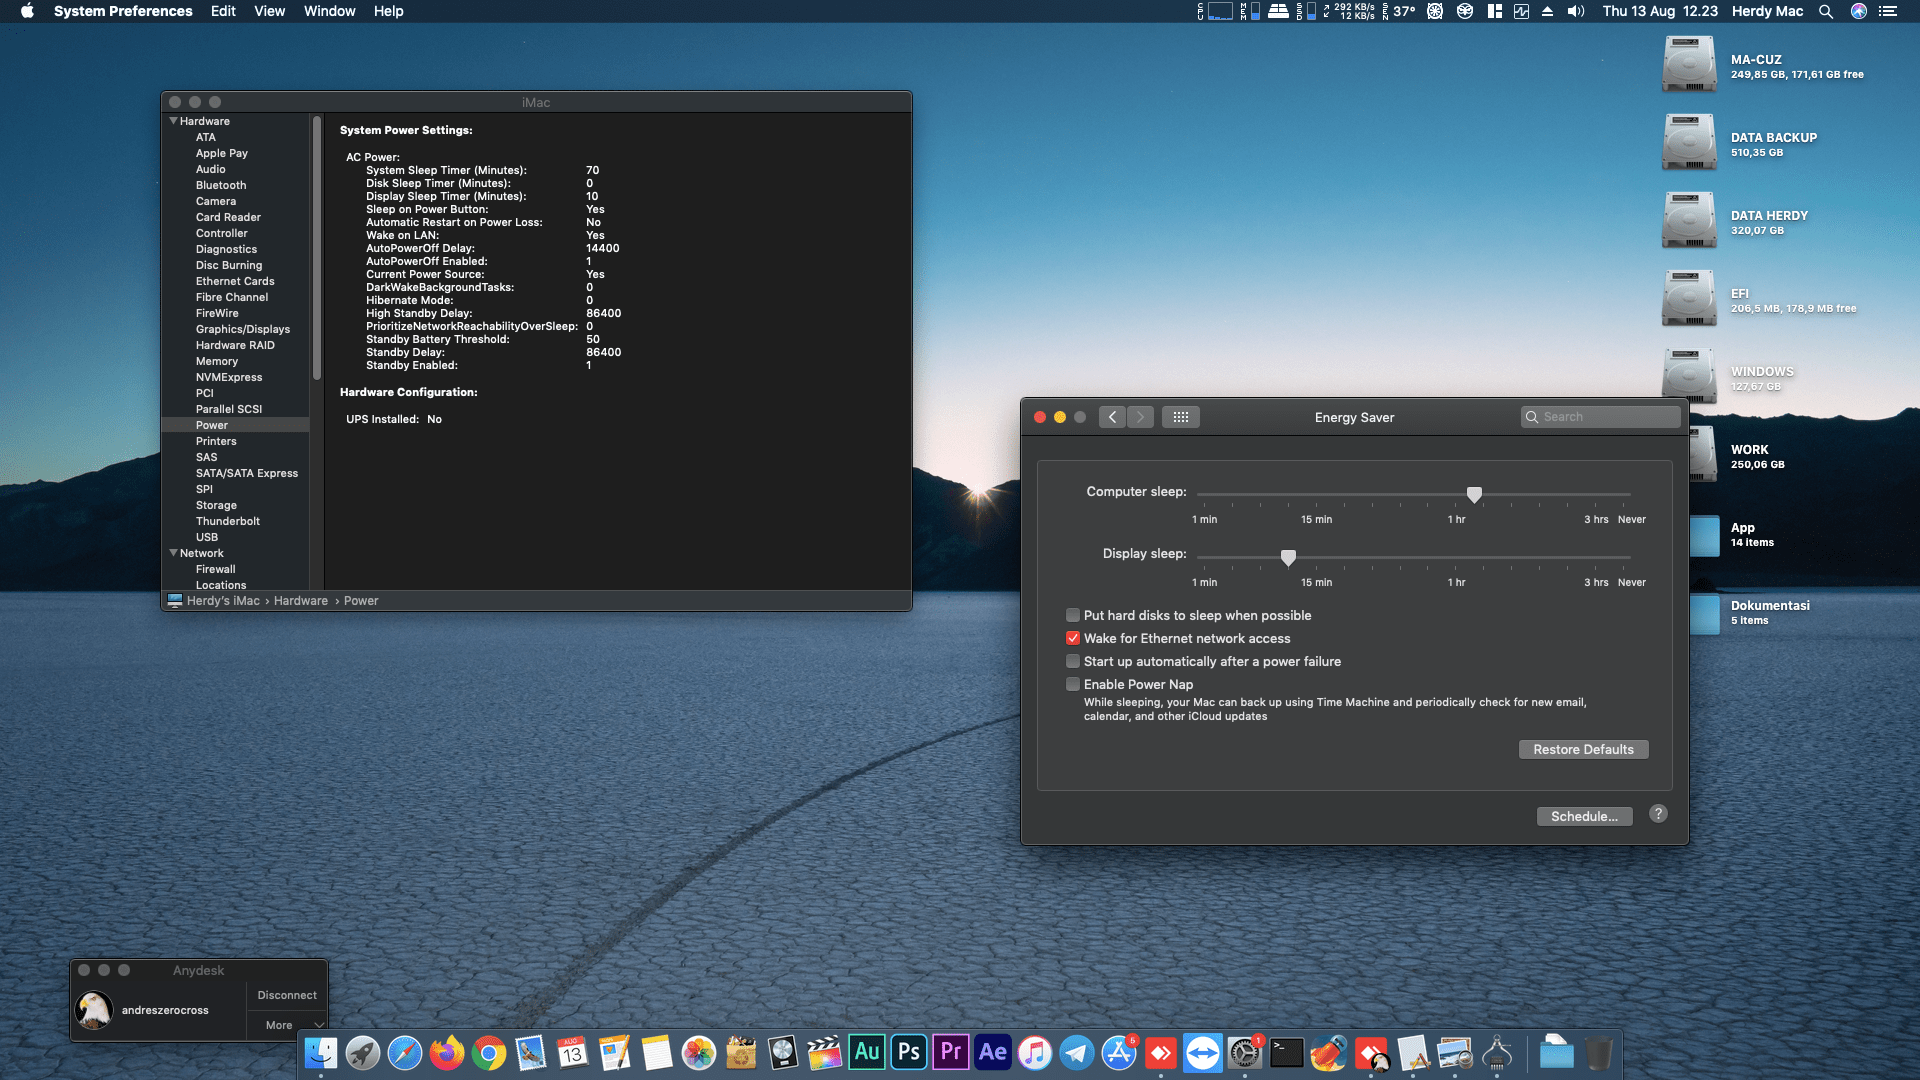Enable Put hard disks to sleep checkbox

[x=1073, y=615]
